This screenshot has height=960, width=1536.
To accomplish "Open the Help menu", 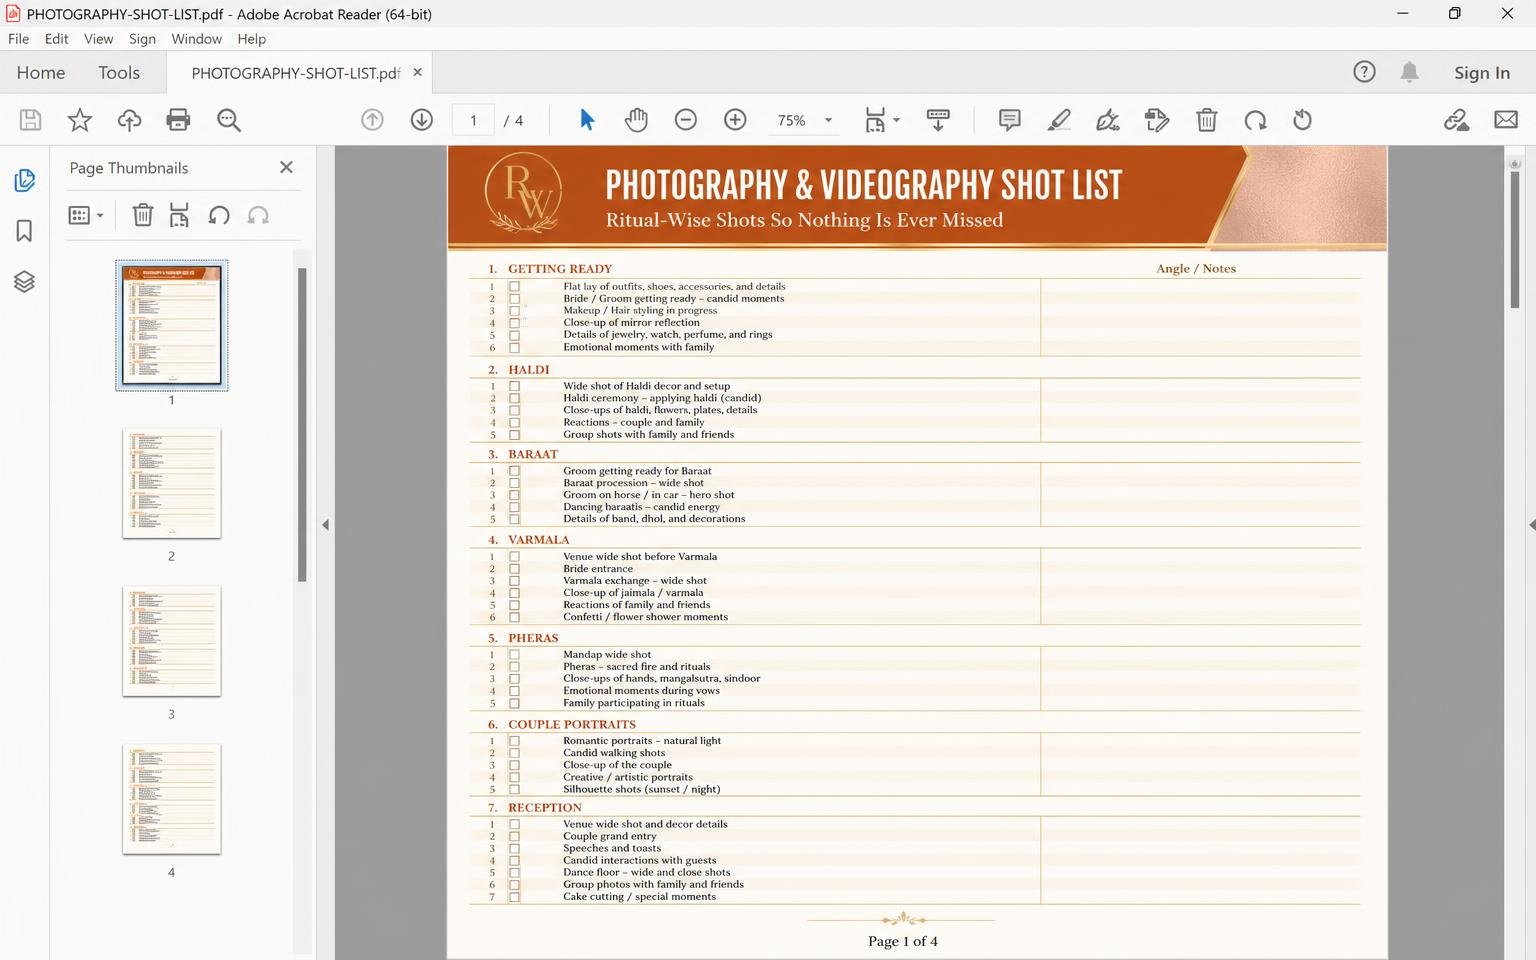I will coord(251,39).
